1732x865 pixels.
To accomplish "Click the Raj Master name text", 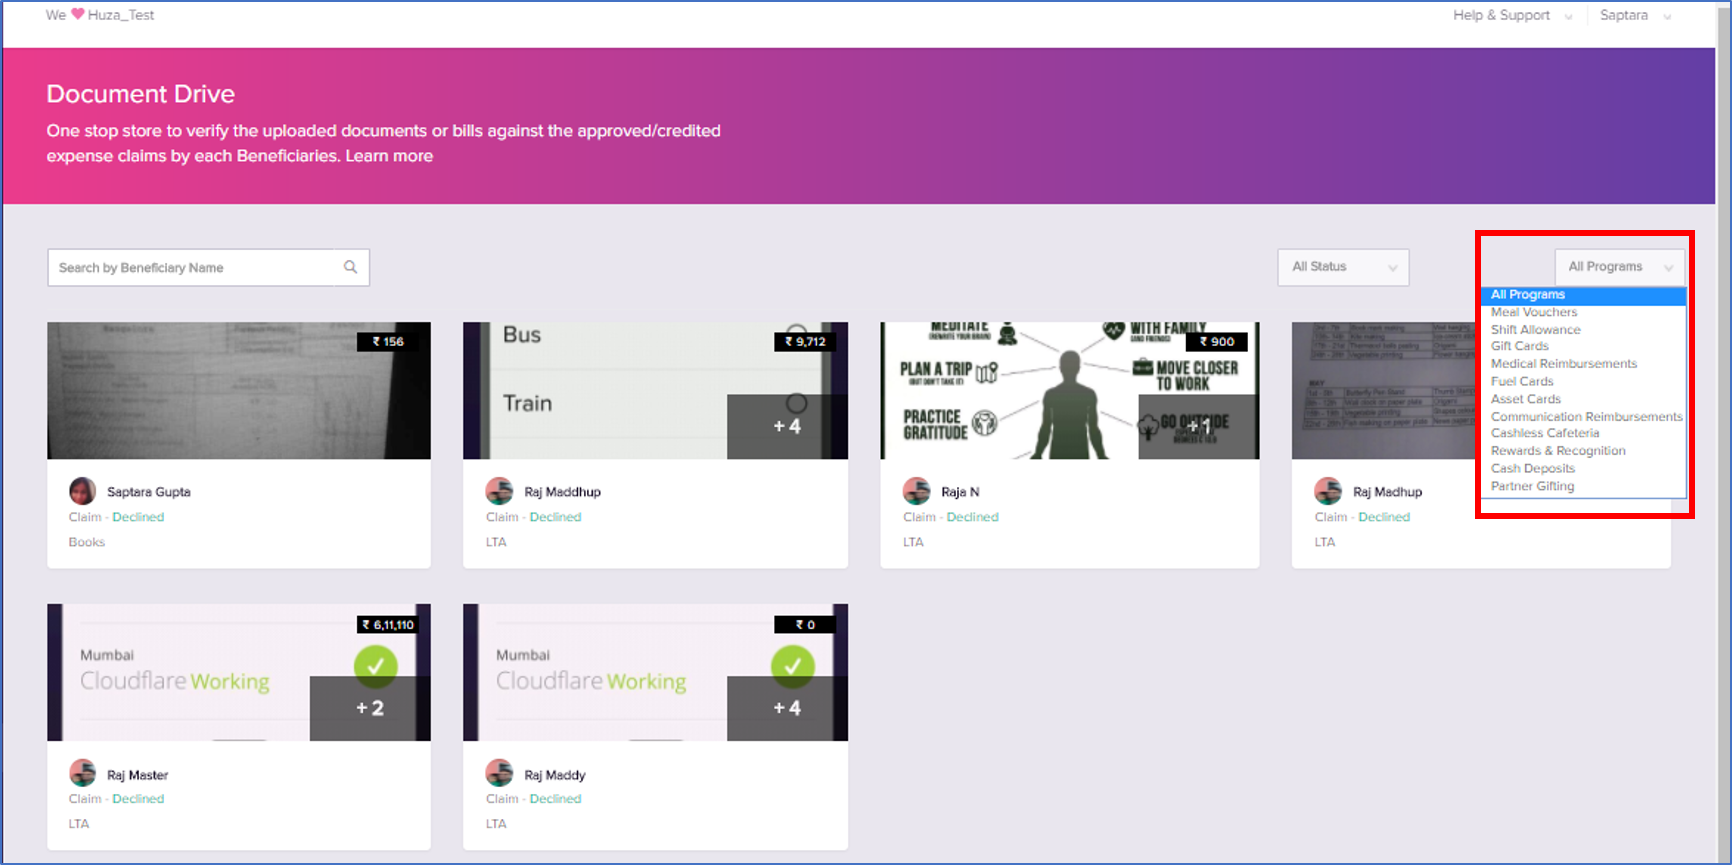I will (x=138, y=775).
